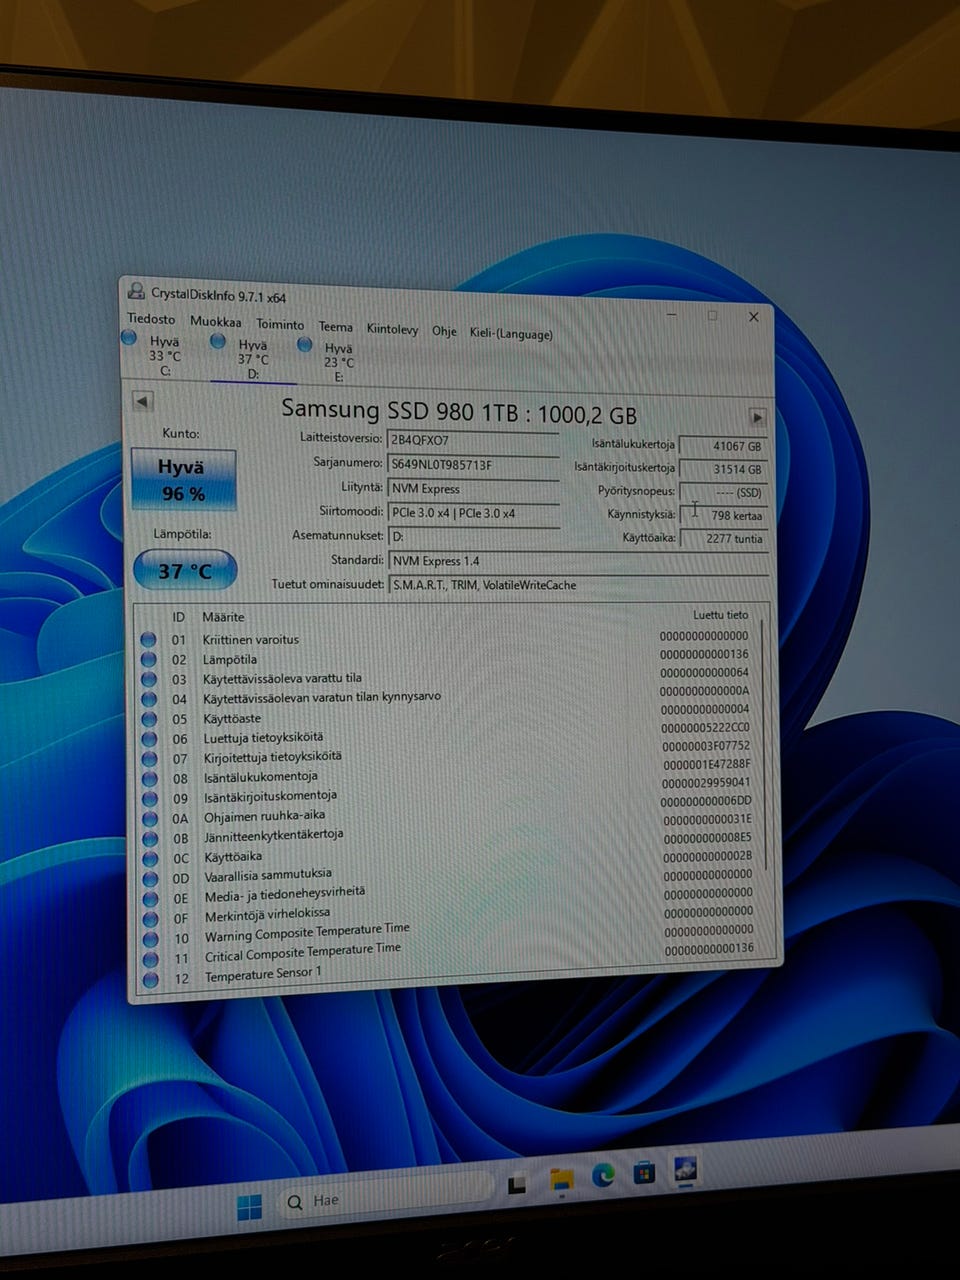960x1280 pixels.
Task: Launch Microsoft Edge from taskbar
Action: (x=603, y=1177)
